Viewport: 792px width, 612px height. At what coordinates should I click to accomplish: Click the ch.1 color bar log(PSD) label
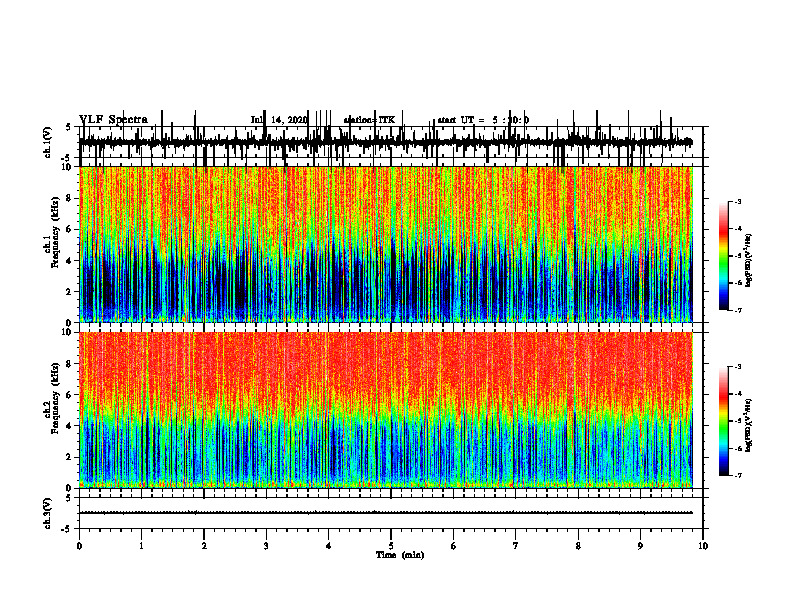point(749,261)
